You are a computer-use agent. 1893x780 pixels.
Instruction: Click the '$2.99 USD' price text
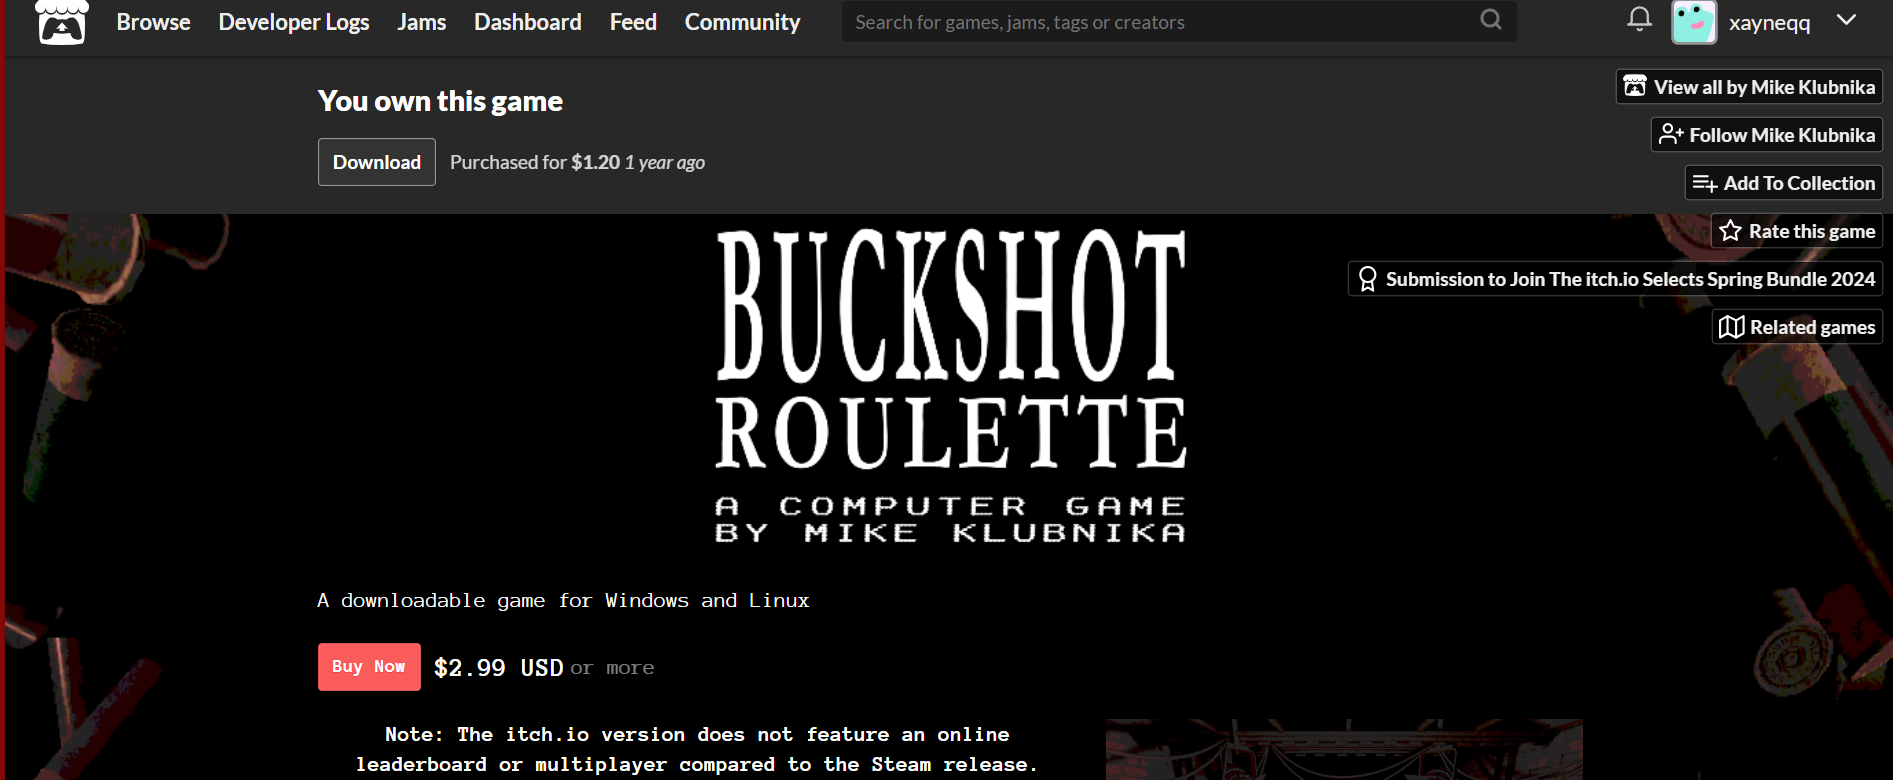point(499,668)
